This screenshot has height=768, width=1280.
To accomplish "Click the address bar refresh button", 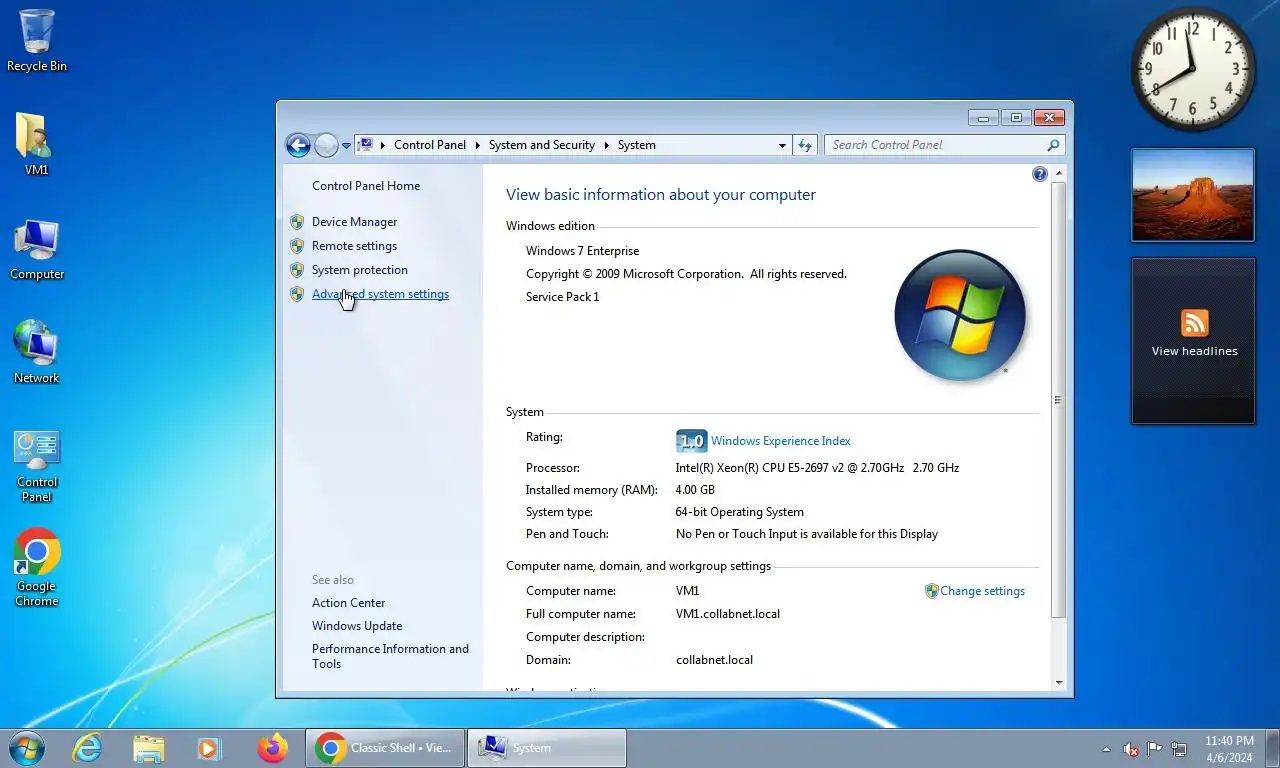I will 805,145.
